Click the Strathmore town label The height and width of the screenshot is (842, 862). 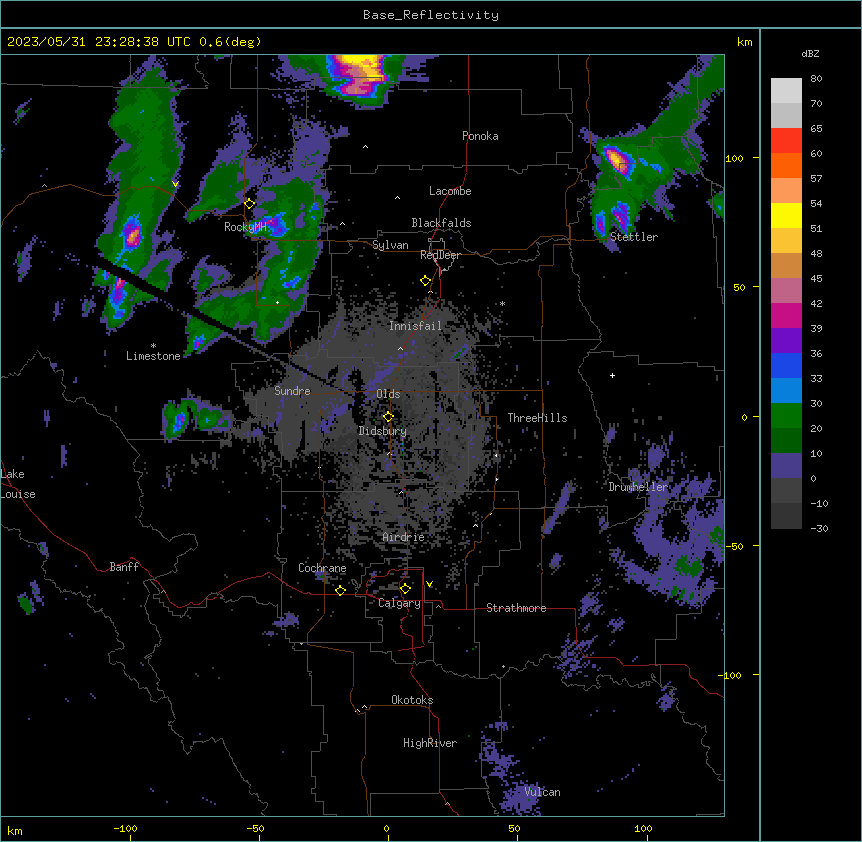pyautogui.click(x=516, y=608)
